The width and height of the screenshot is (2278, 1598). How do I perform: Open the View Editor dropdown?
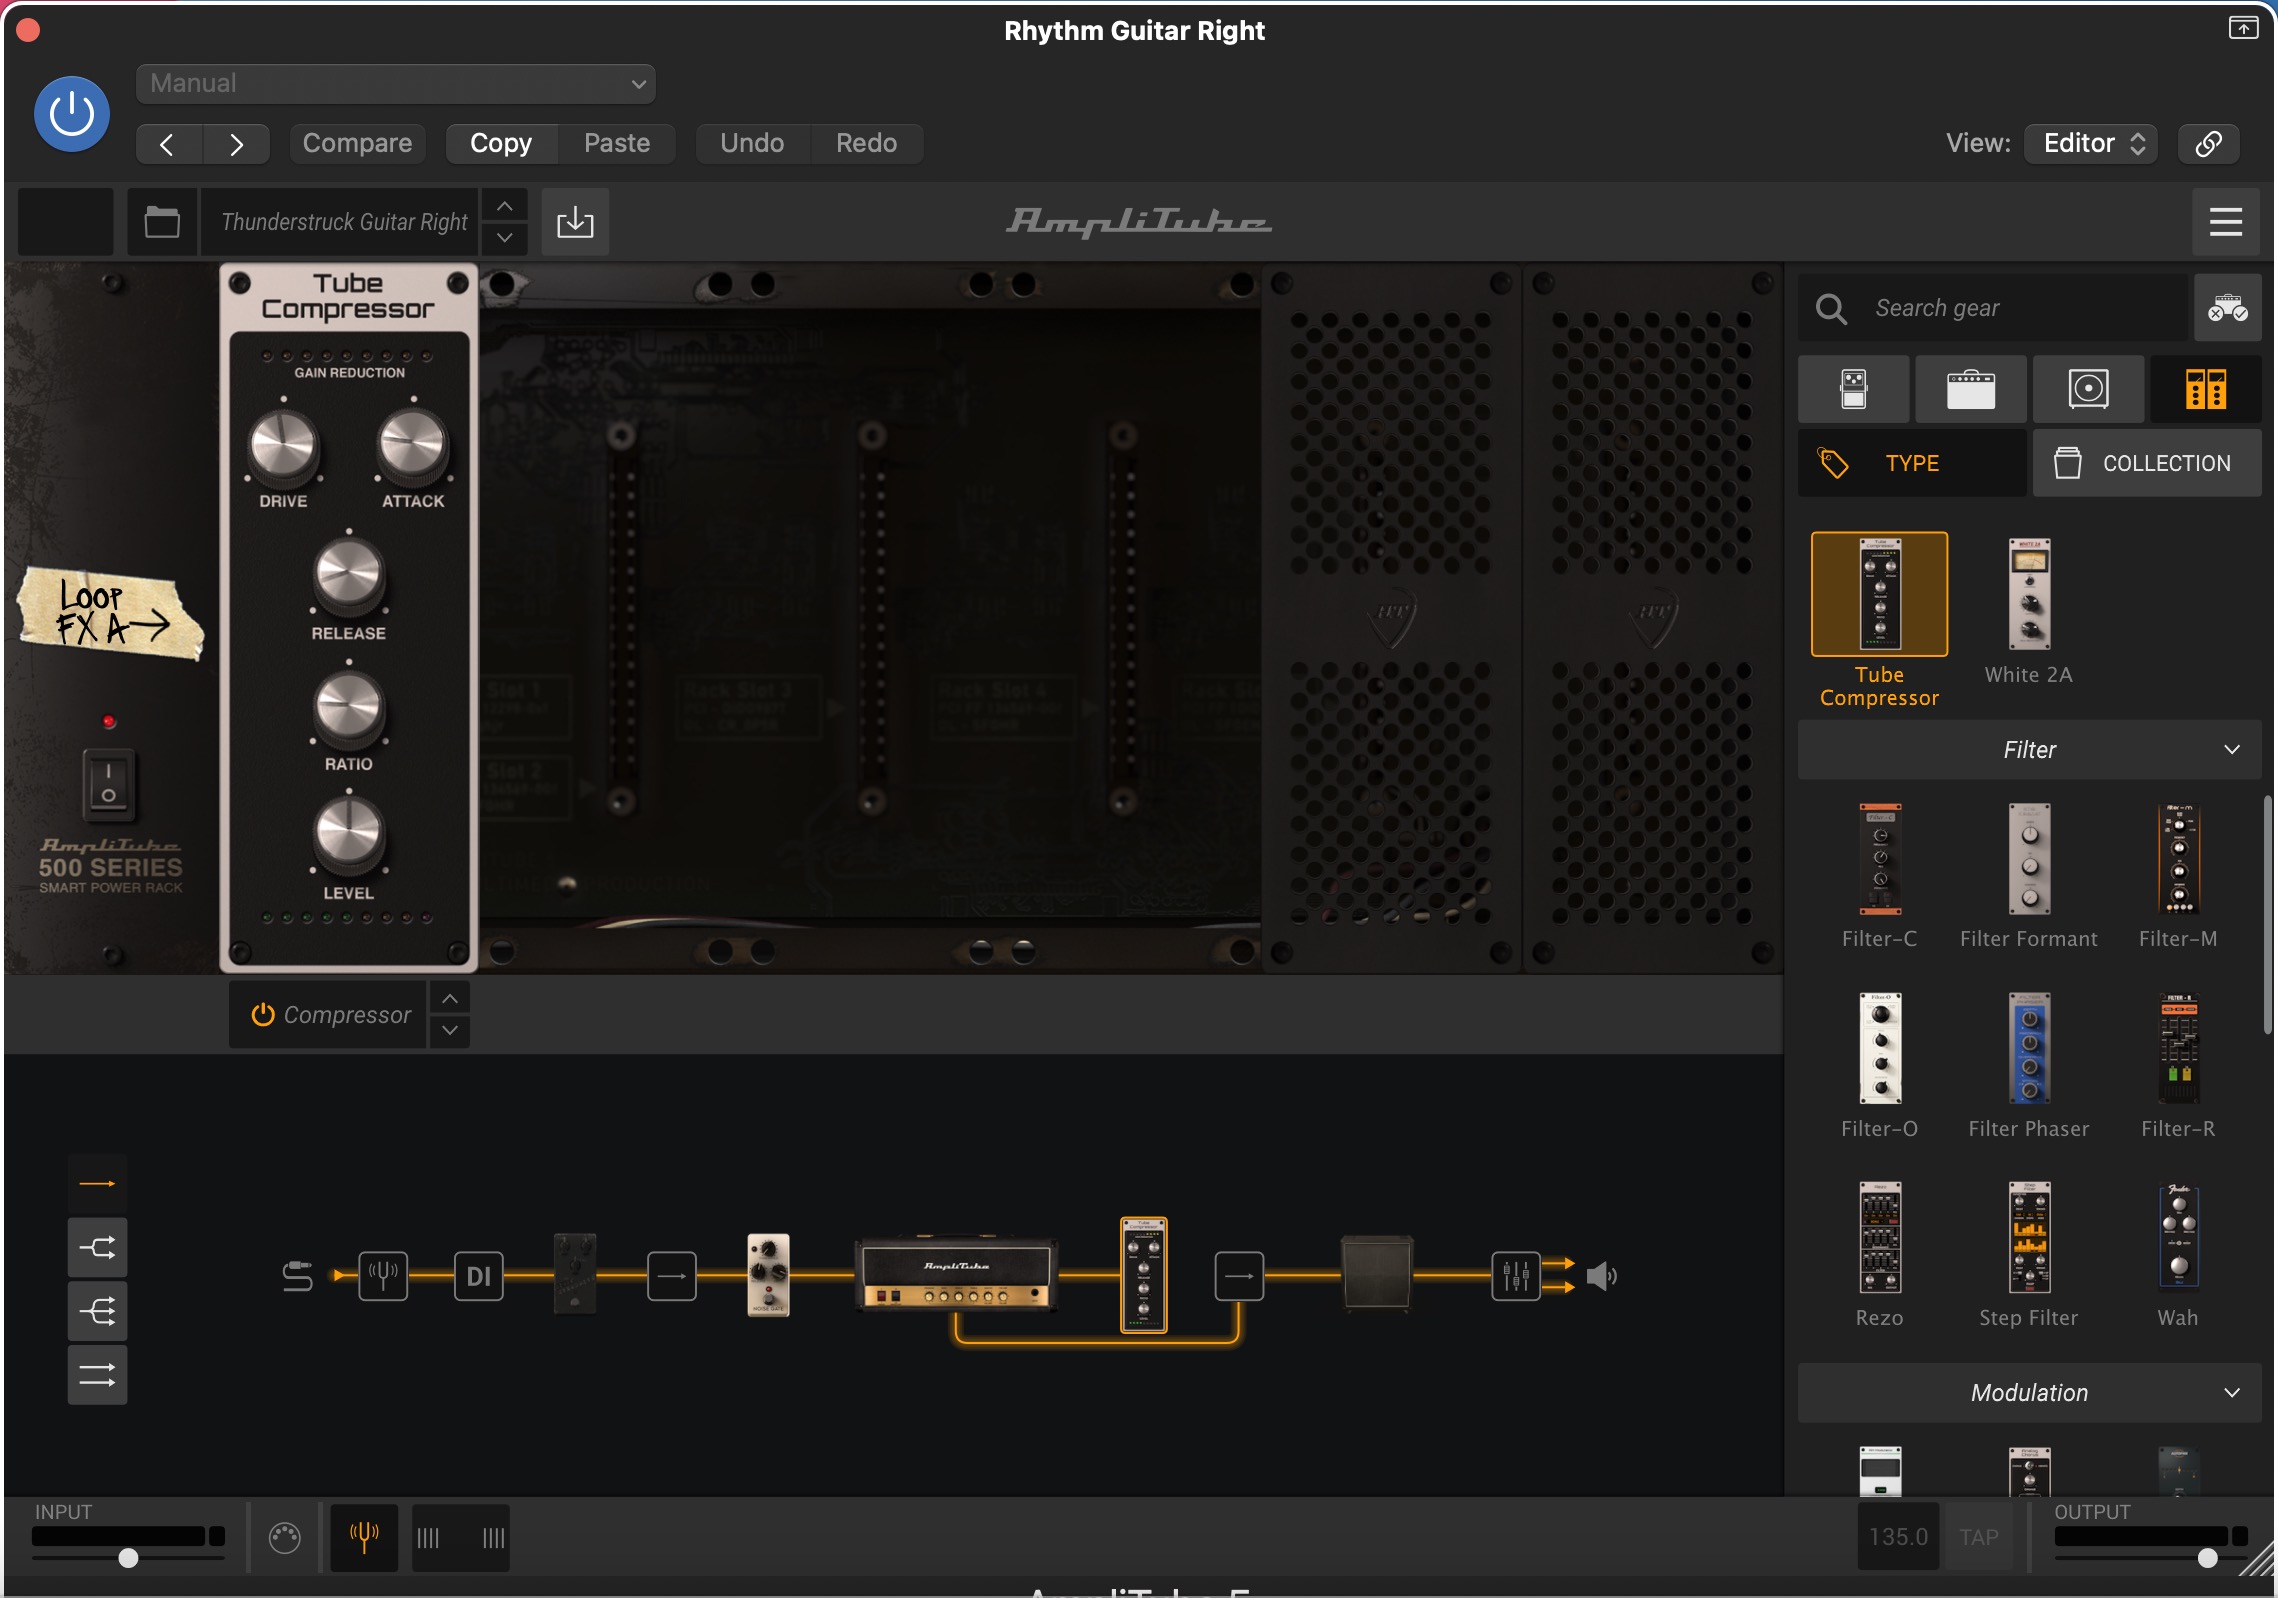click(2091, 143)
